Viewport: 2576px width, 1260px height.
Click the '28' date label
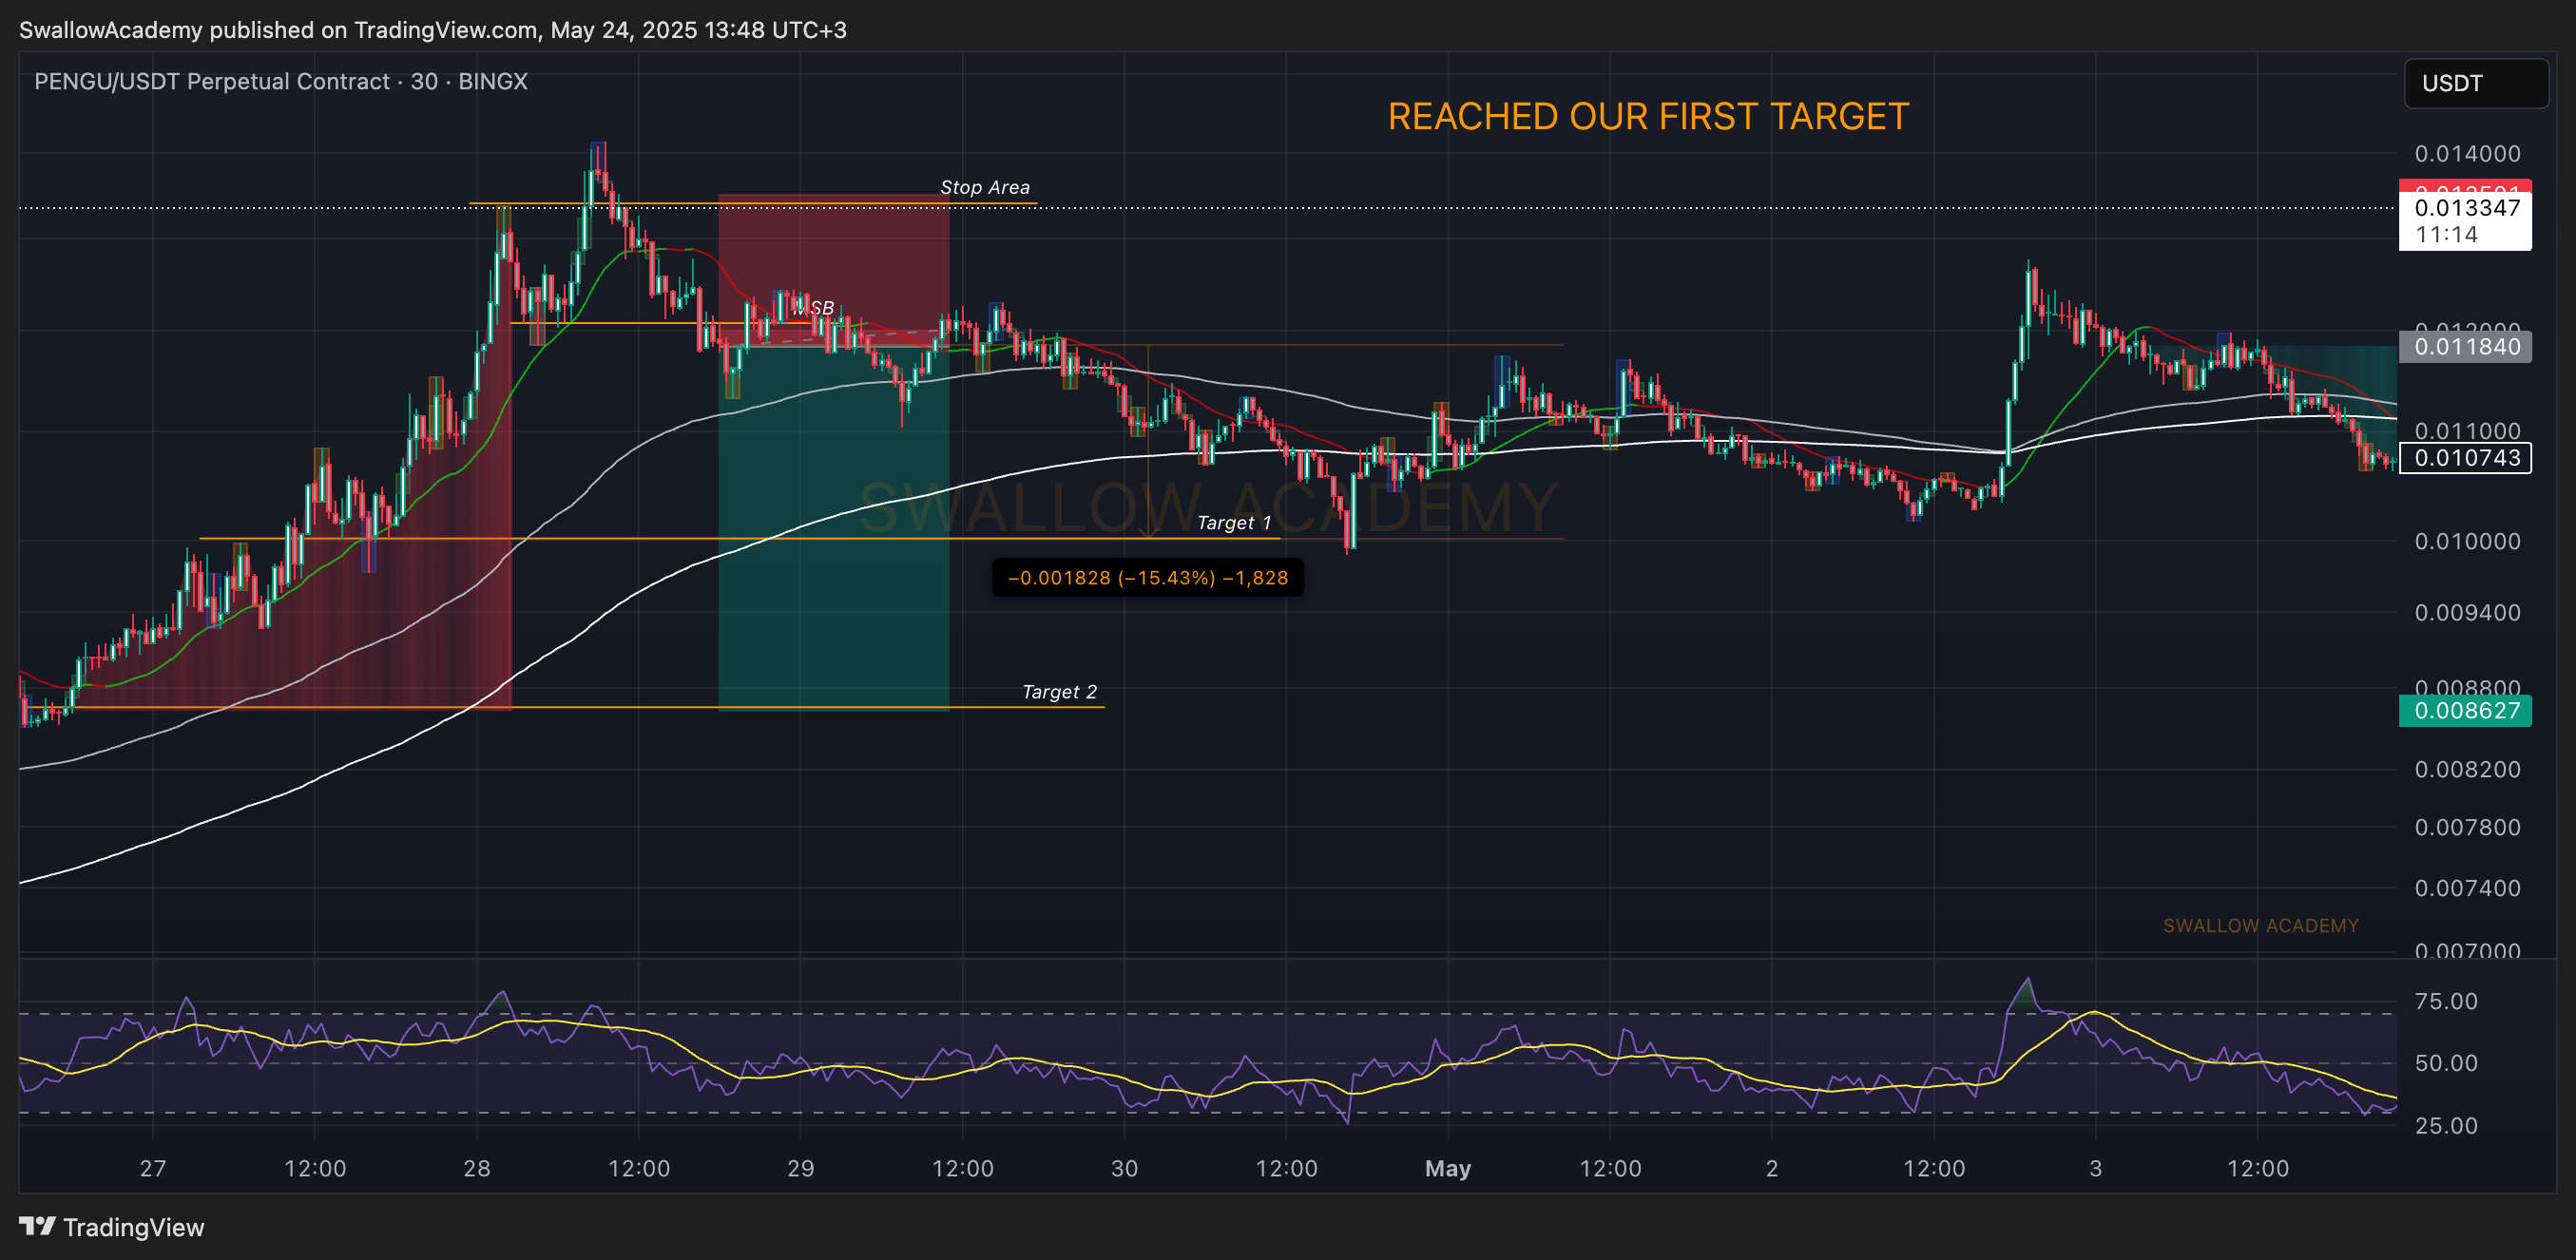click(477, 1168)
